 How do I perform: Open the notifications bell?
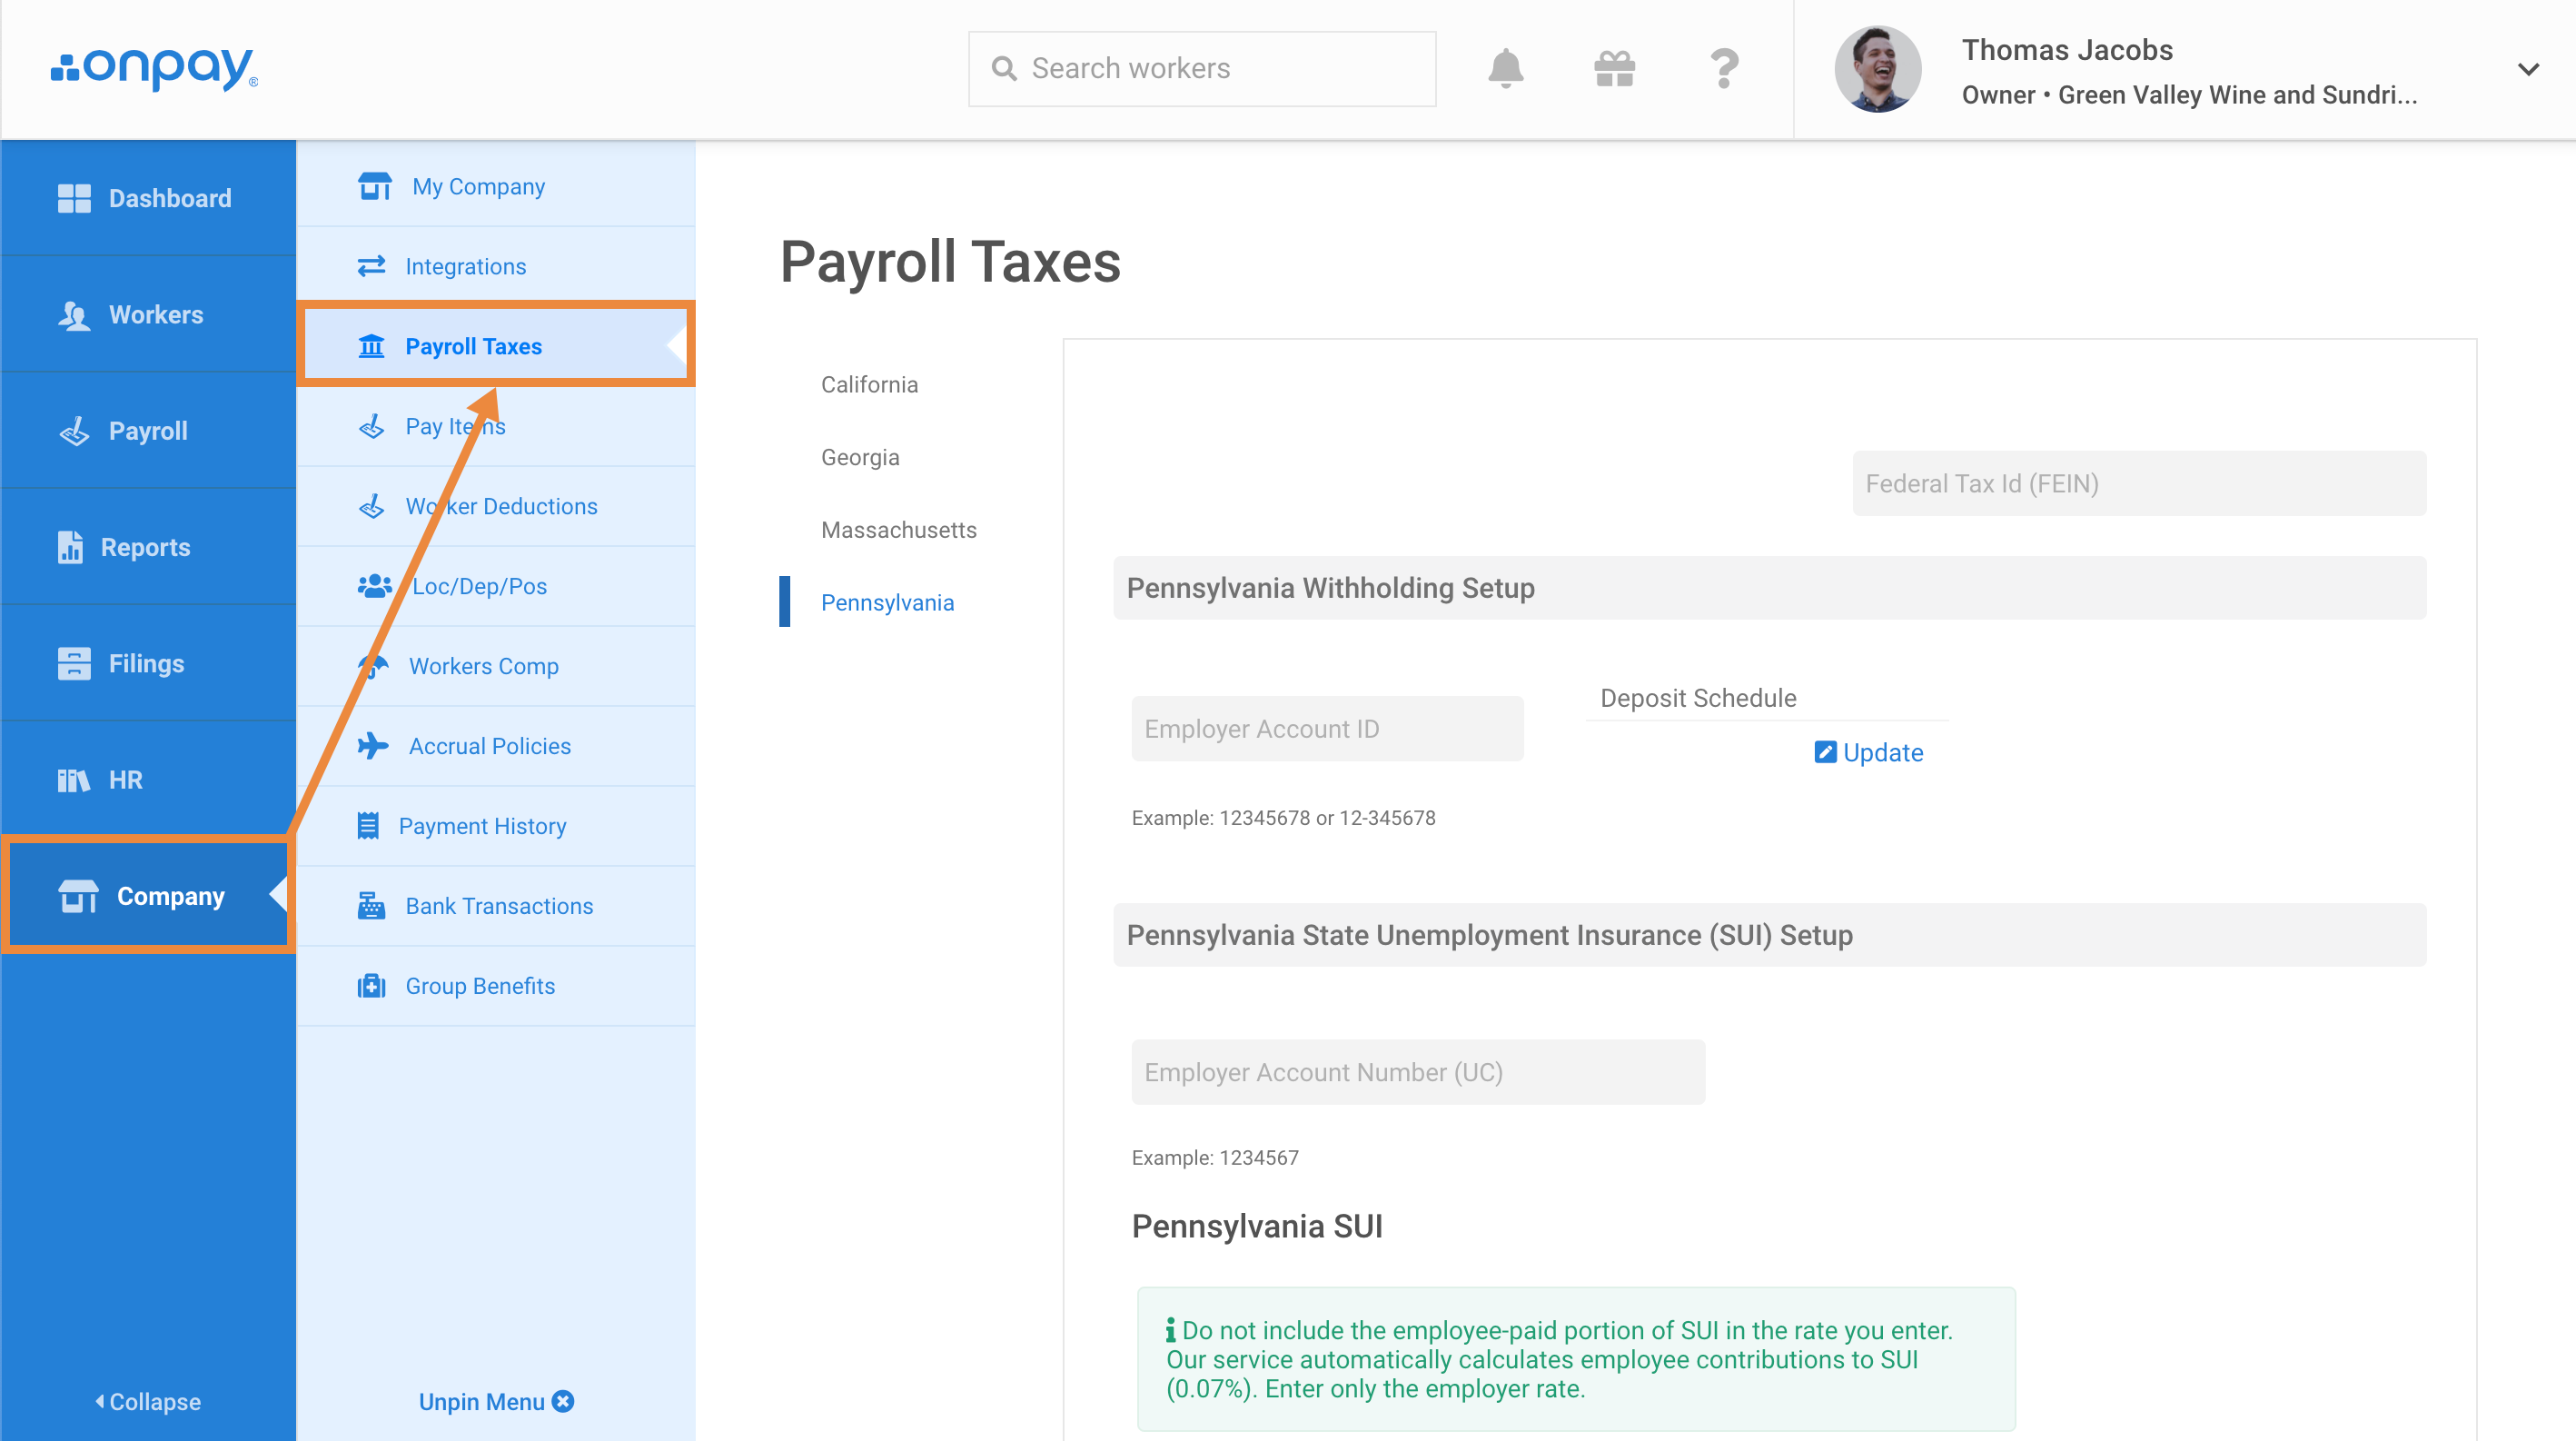pyautogui.click(x=1505, y=68)
